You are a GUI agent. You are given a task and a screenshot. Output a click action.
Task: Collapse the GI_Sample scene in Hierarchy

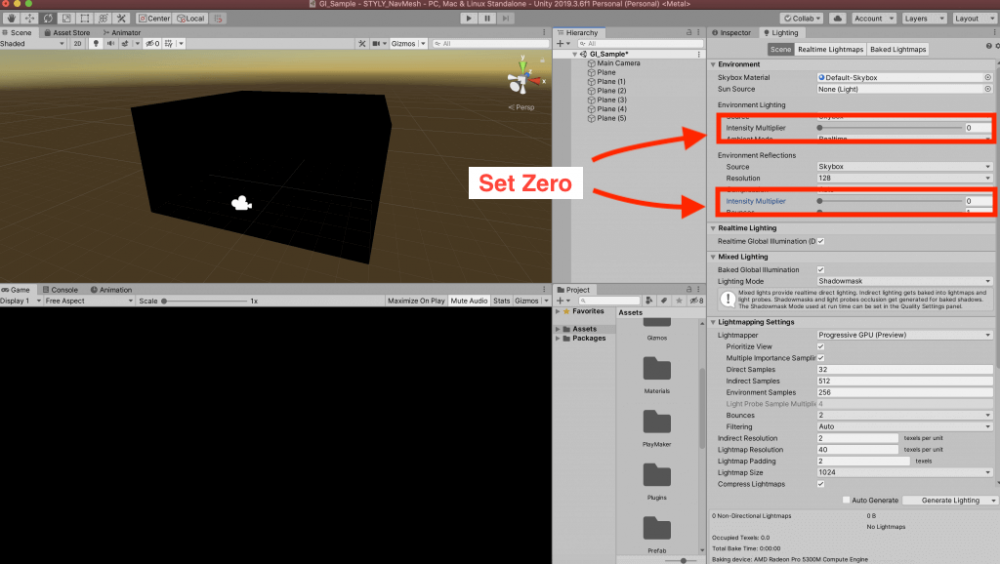575,54
